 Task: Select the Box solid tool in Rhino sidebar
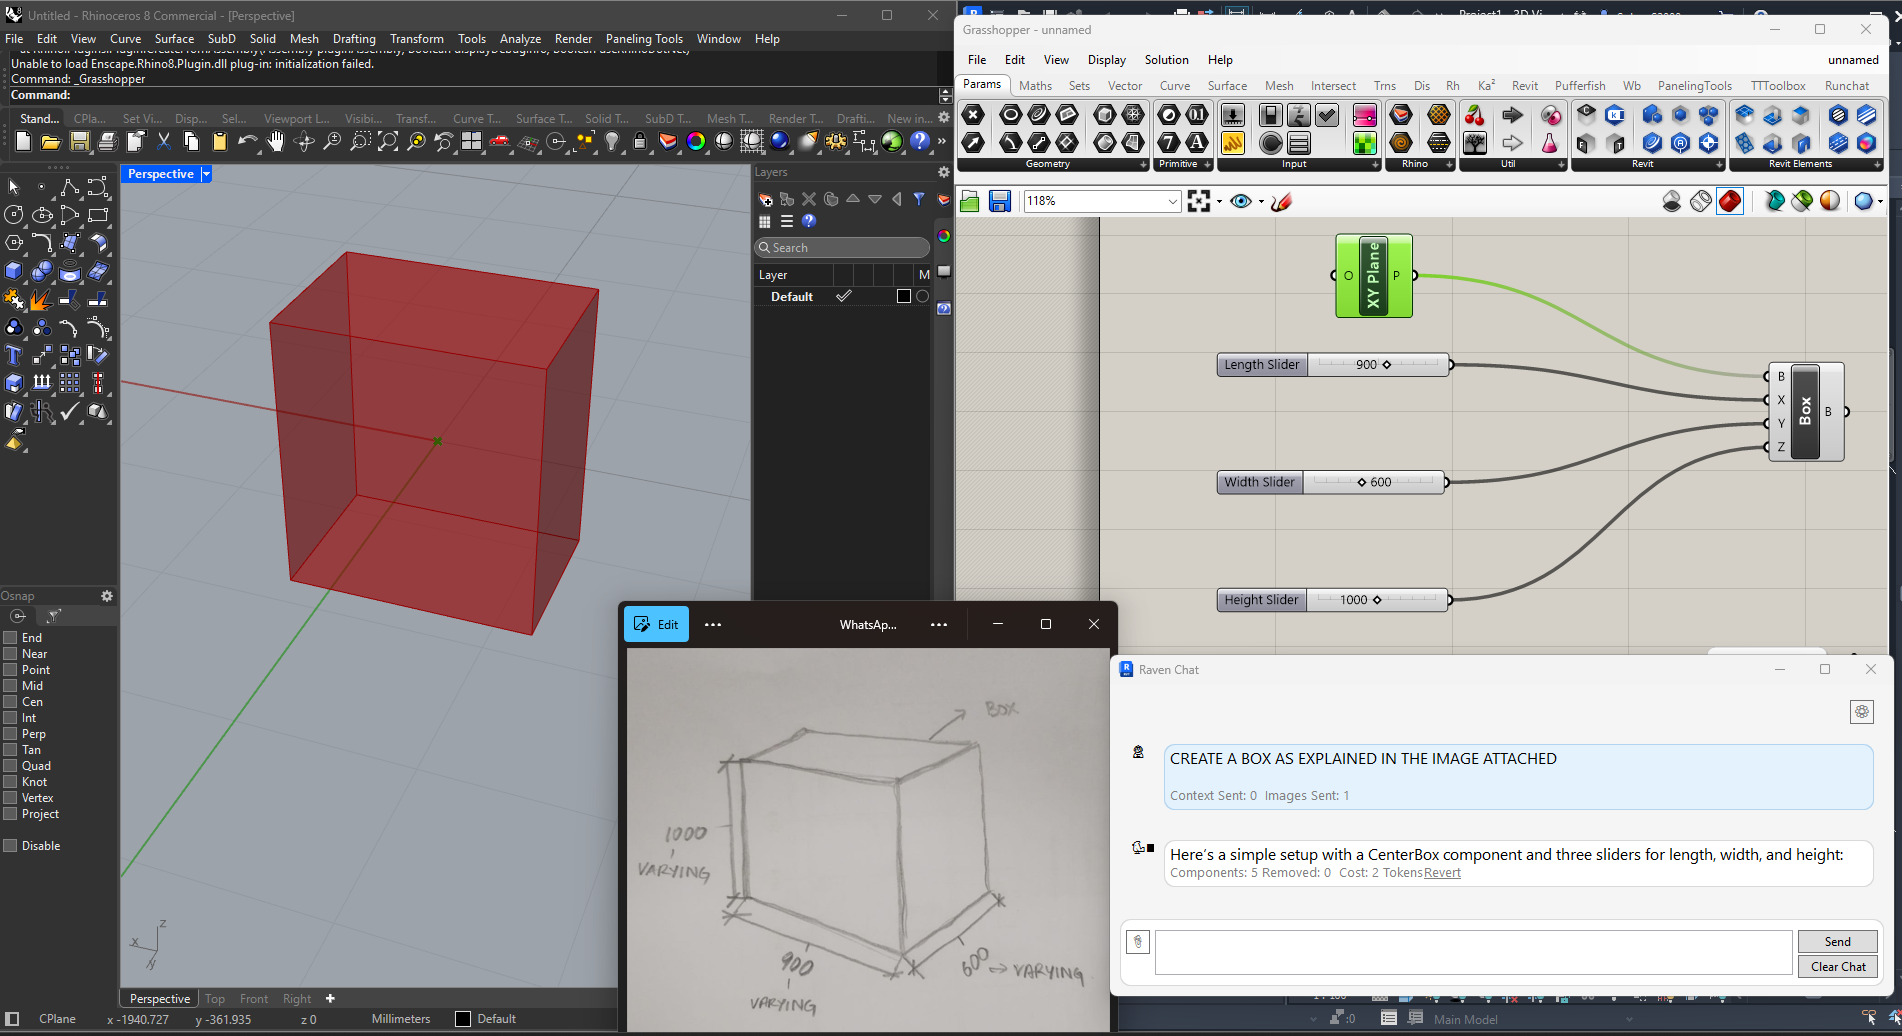[14, 271]
